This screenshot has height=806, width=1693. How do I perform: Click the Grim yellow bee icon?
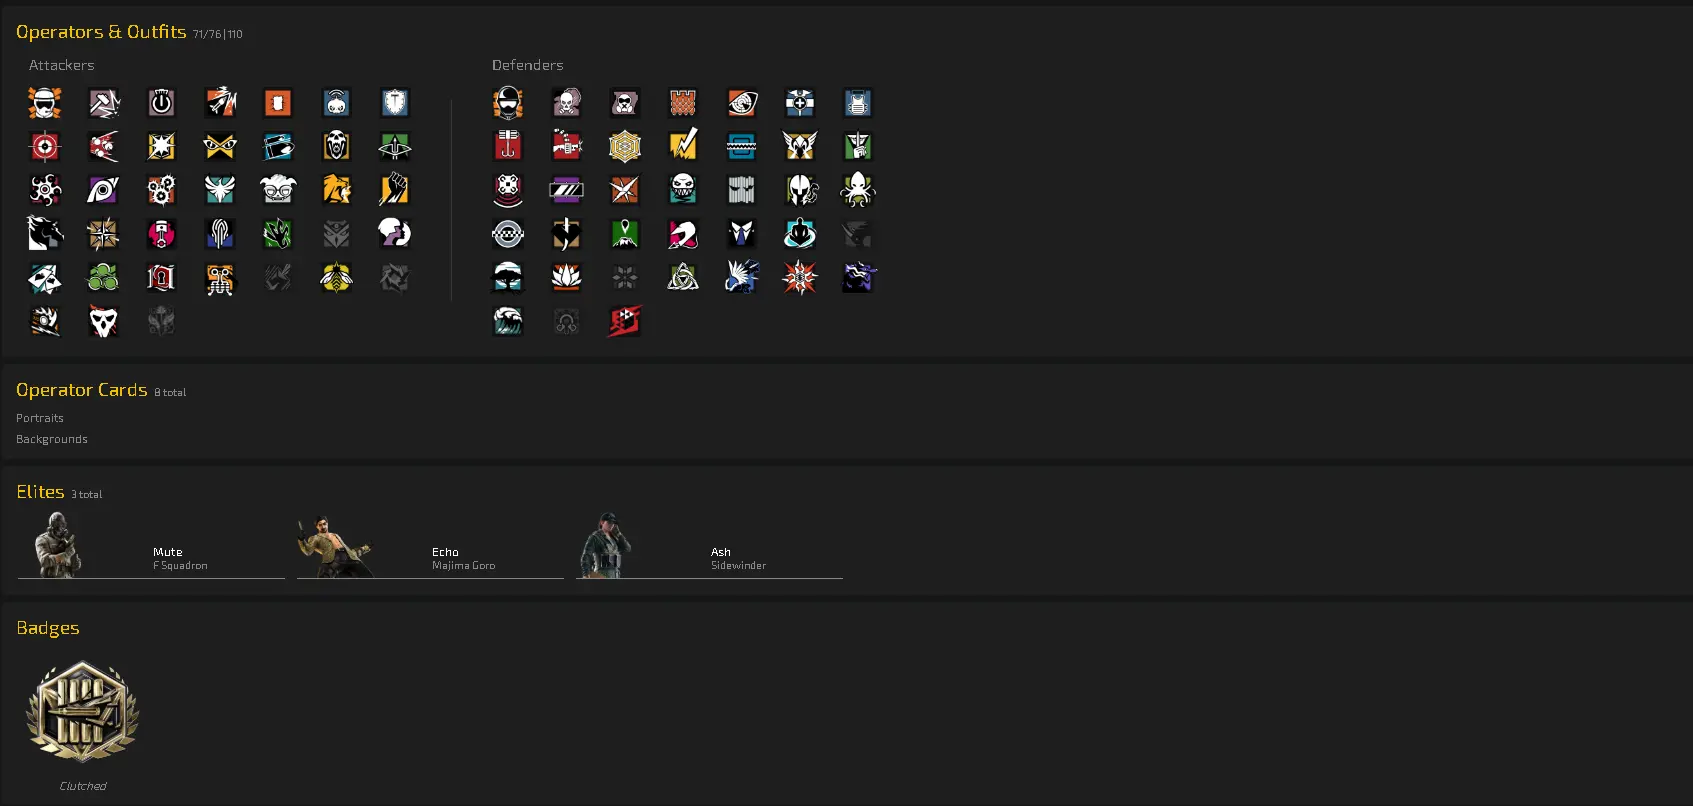(x=336, y=277)
